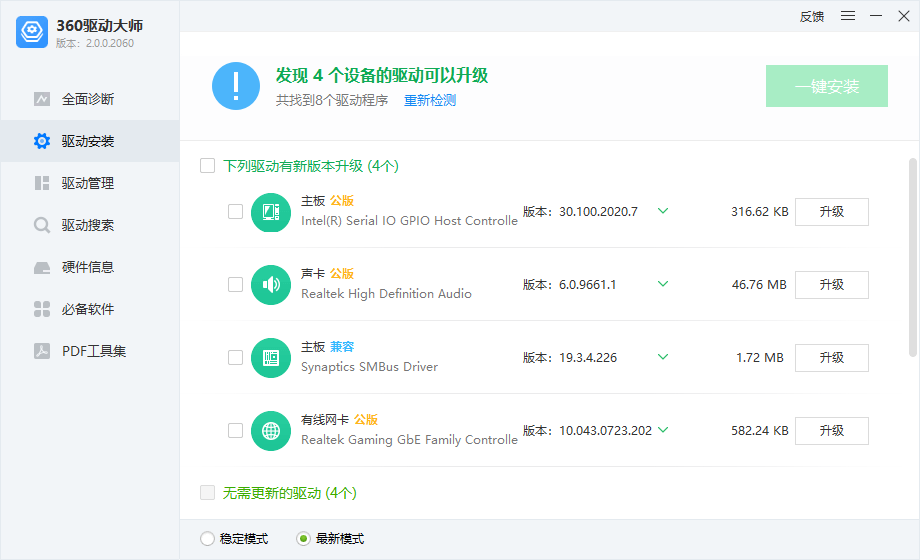Click the Realtek Gaming GbE globe icon
The height and width of the screenshot is (560, 920).
click(x=271, y=431)
